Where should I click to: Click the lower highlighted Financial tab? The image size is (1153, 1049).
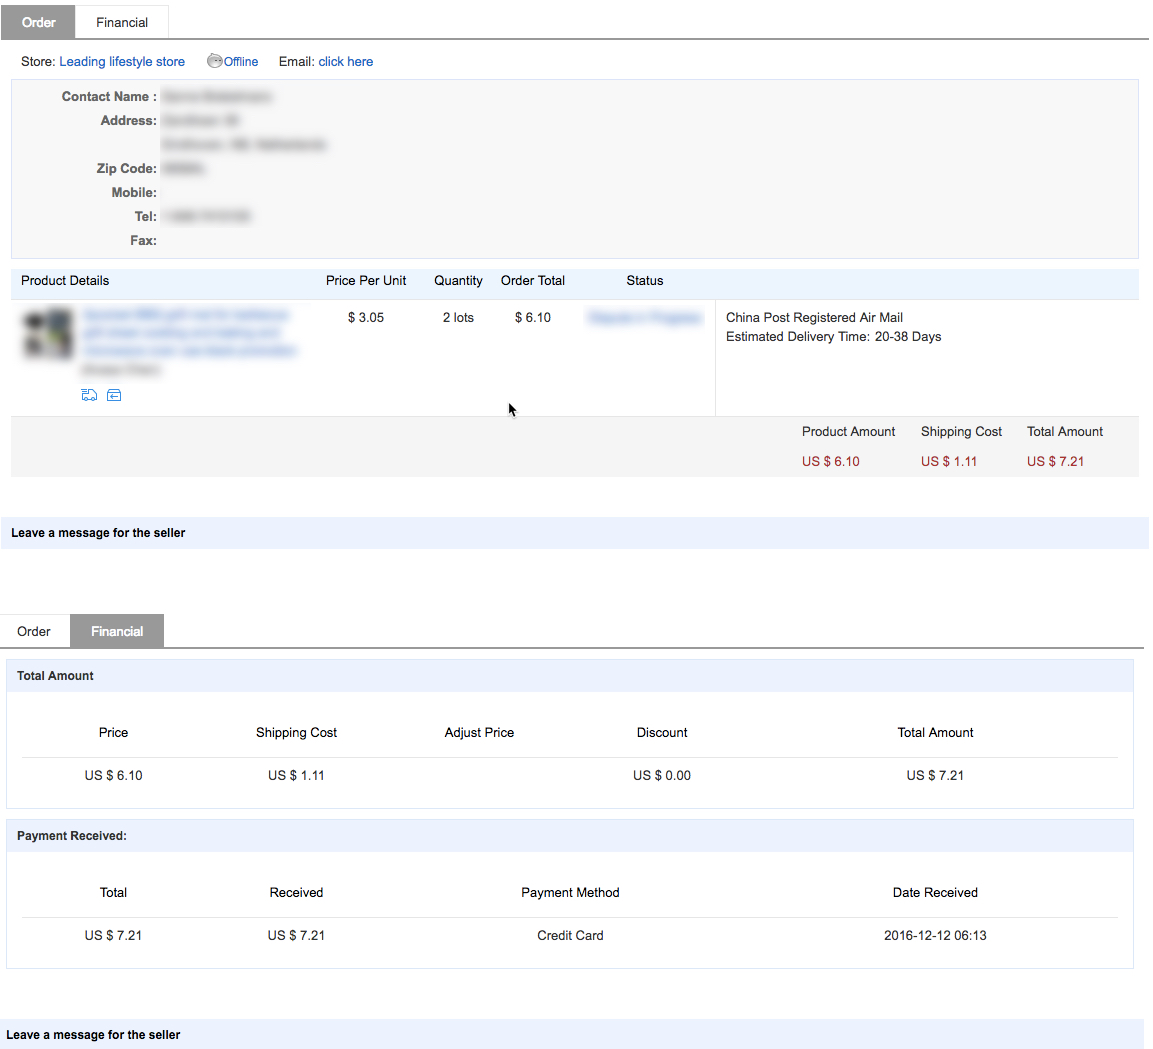coord(117,631)
